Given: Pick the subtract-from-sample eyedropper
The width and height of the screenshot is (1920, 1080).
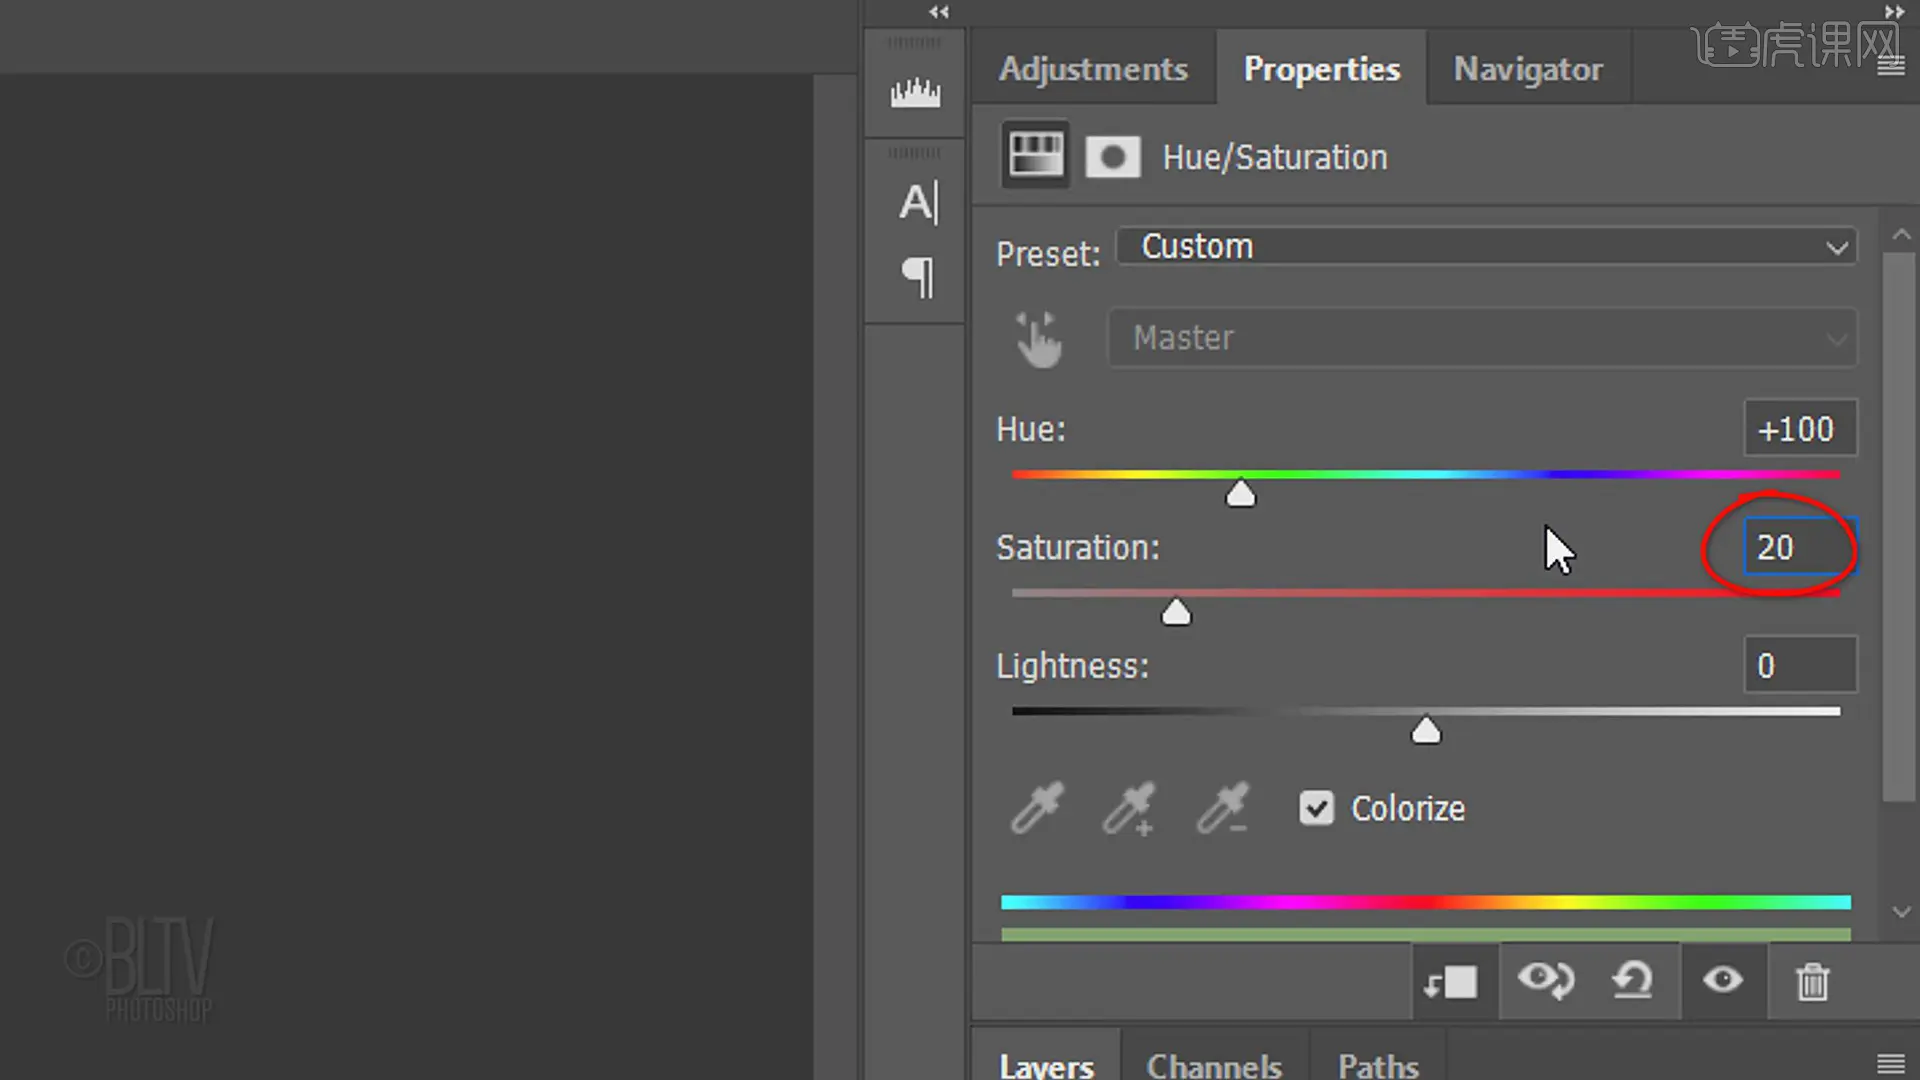Looking at the screenshot, I should tap(1222, 808).
